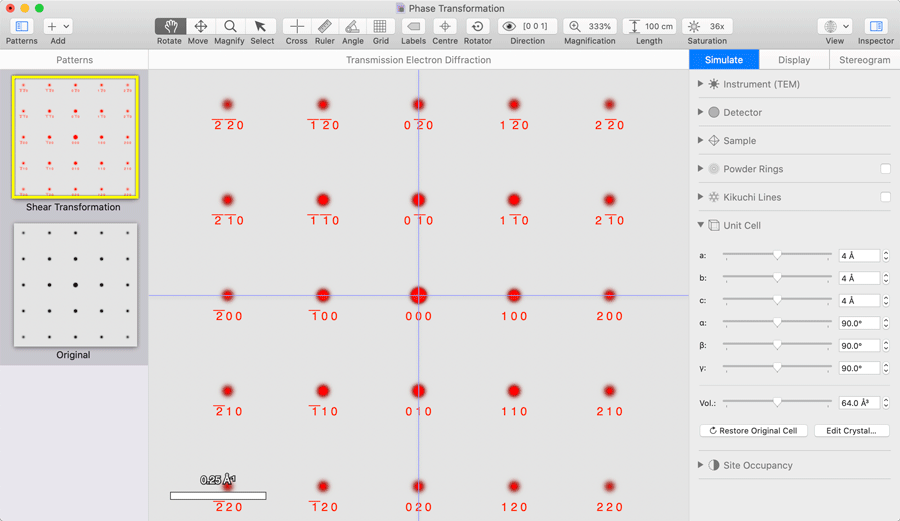
Task: Open the Rotator tool
Action: click(477, 26)
